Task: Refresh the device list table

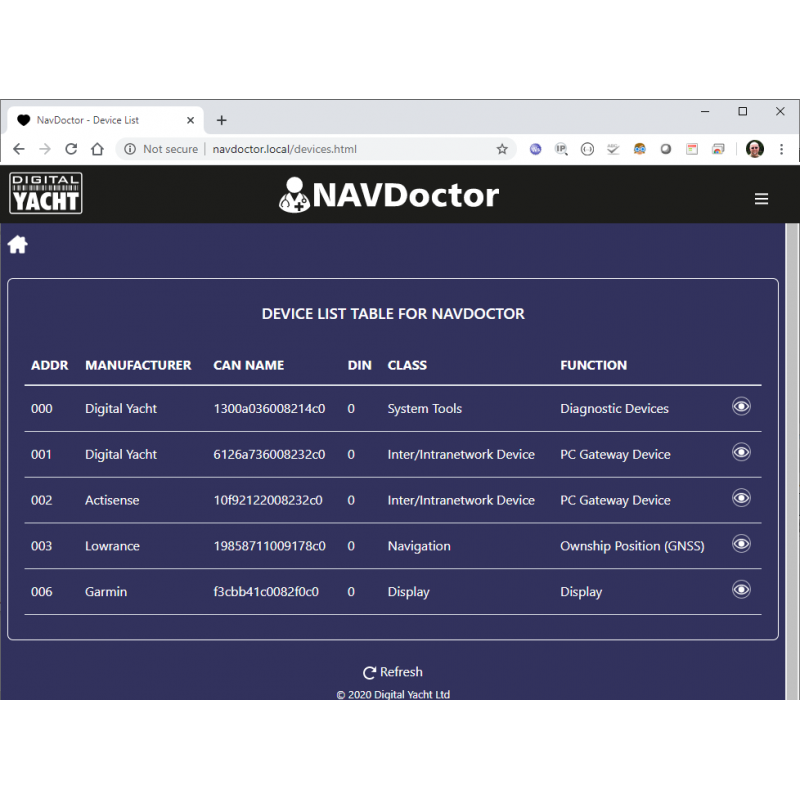Action: click(x=392, y=672)
